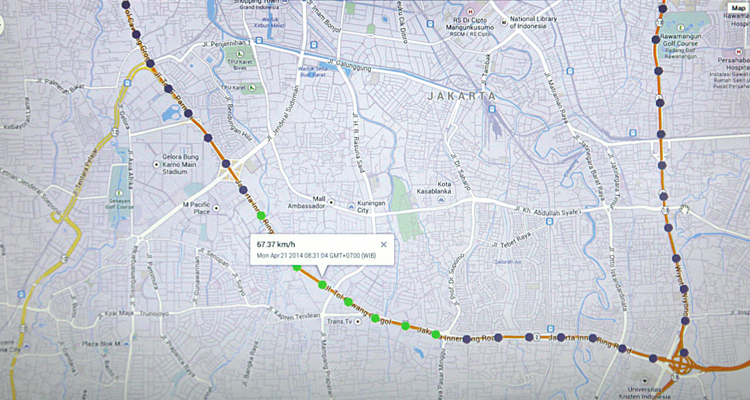This screenshot has width=750, height=400.
Task: Select transit stop icon near Jl. Tebet Raya
Action: pyautogui.click(x=549, y=222)
